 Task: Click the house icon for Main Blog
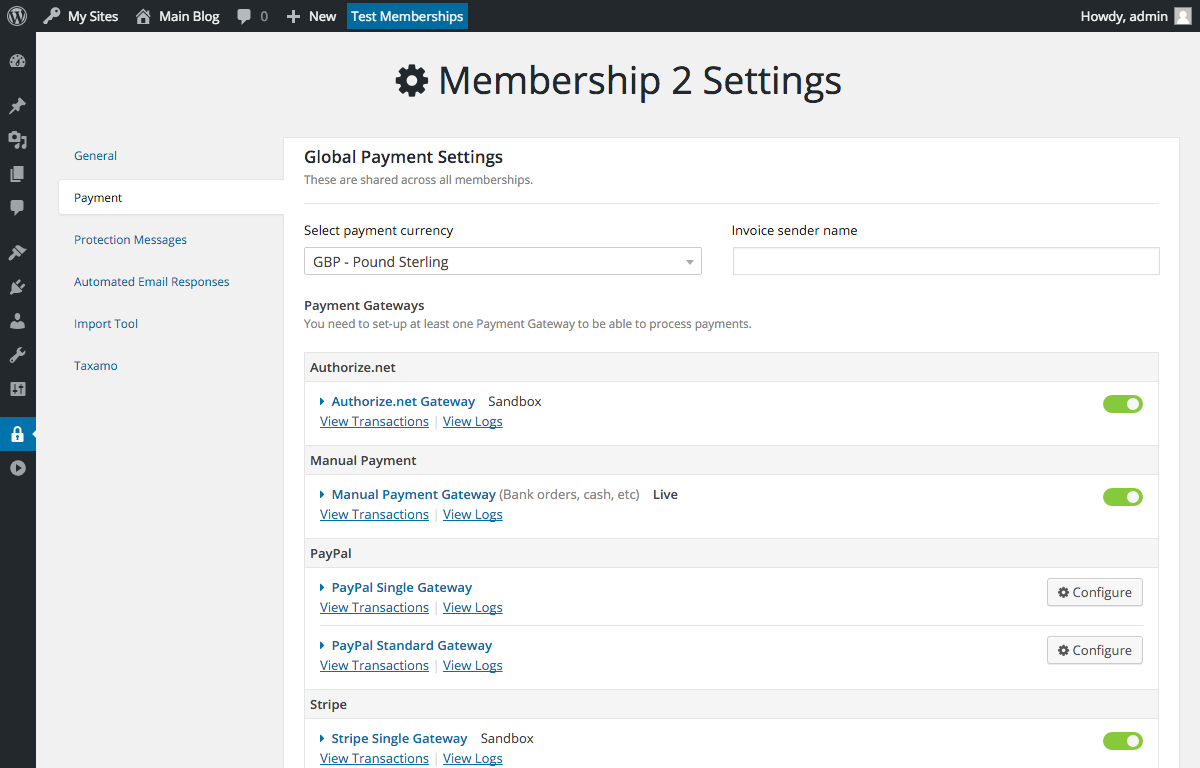tap(144, 16)
